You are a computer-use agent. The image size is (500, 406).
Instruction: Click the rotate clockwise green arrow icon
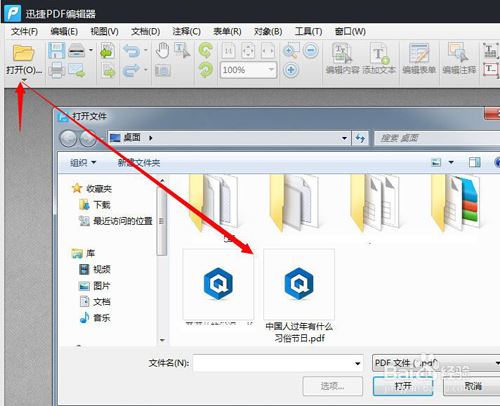[206, 50]
